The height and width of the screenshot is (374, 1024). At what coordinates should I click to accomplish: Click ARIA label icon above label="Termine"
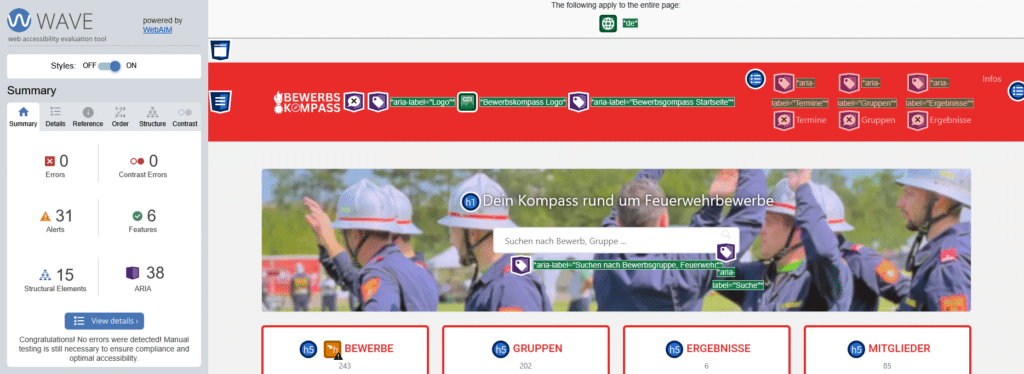pos(784,83)
